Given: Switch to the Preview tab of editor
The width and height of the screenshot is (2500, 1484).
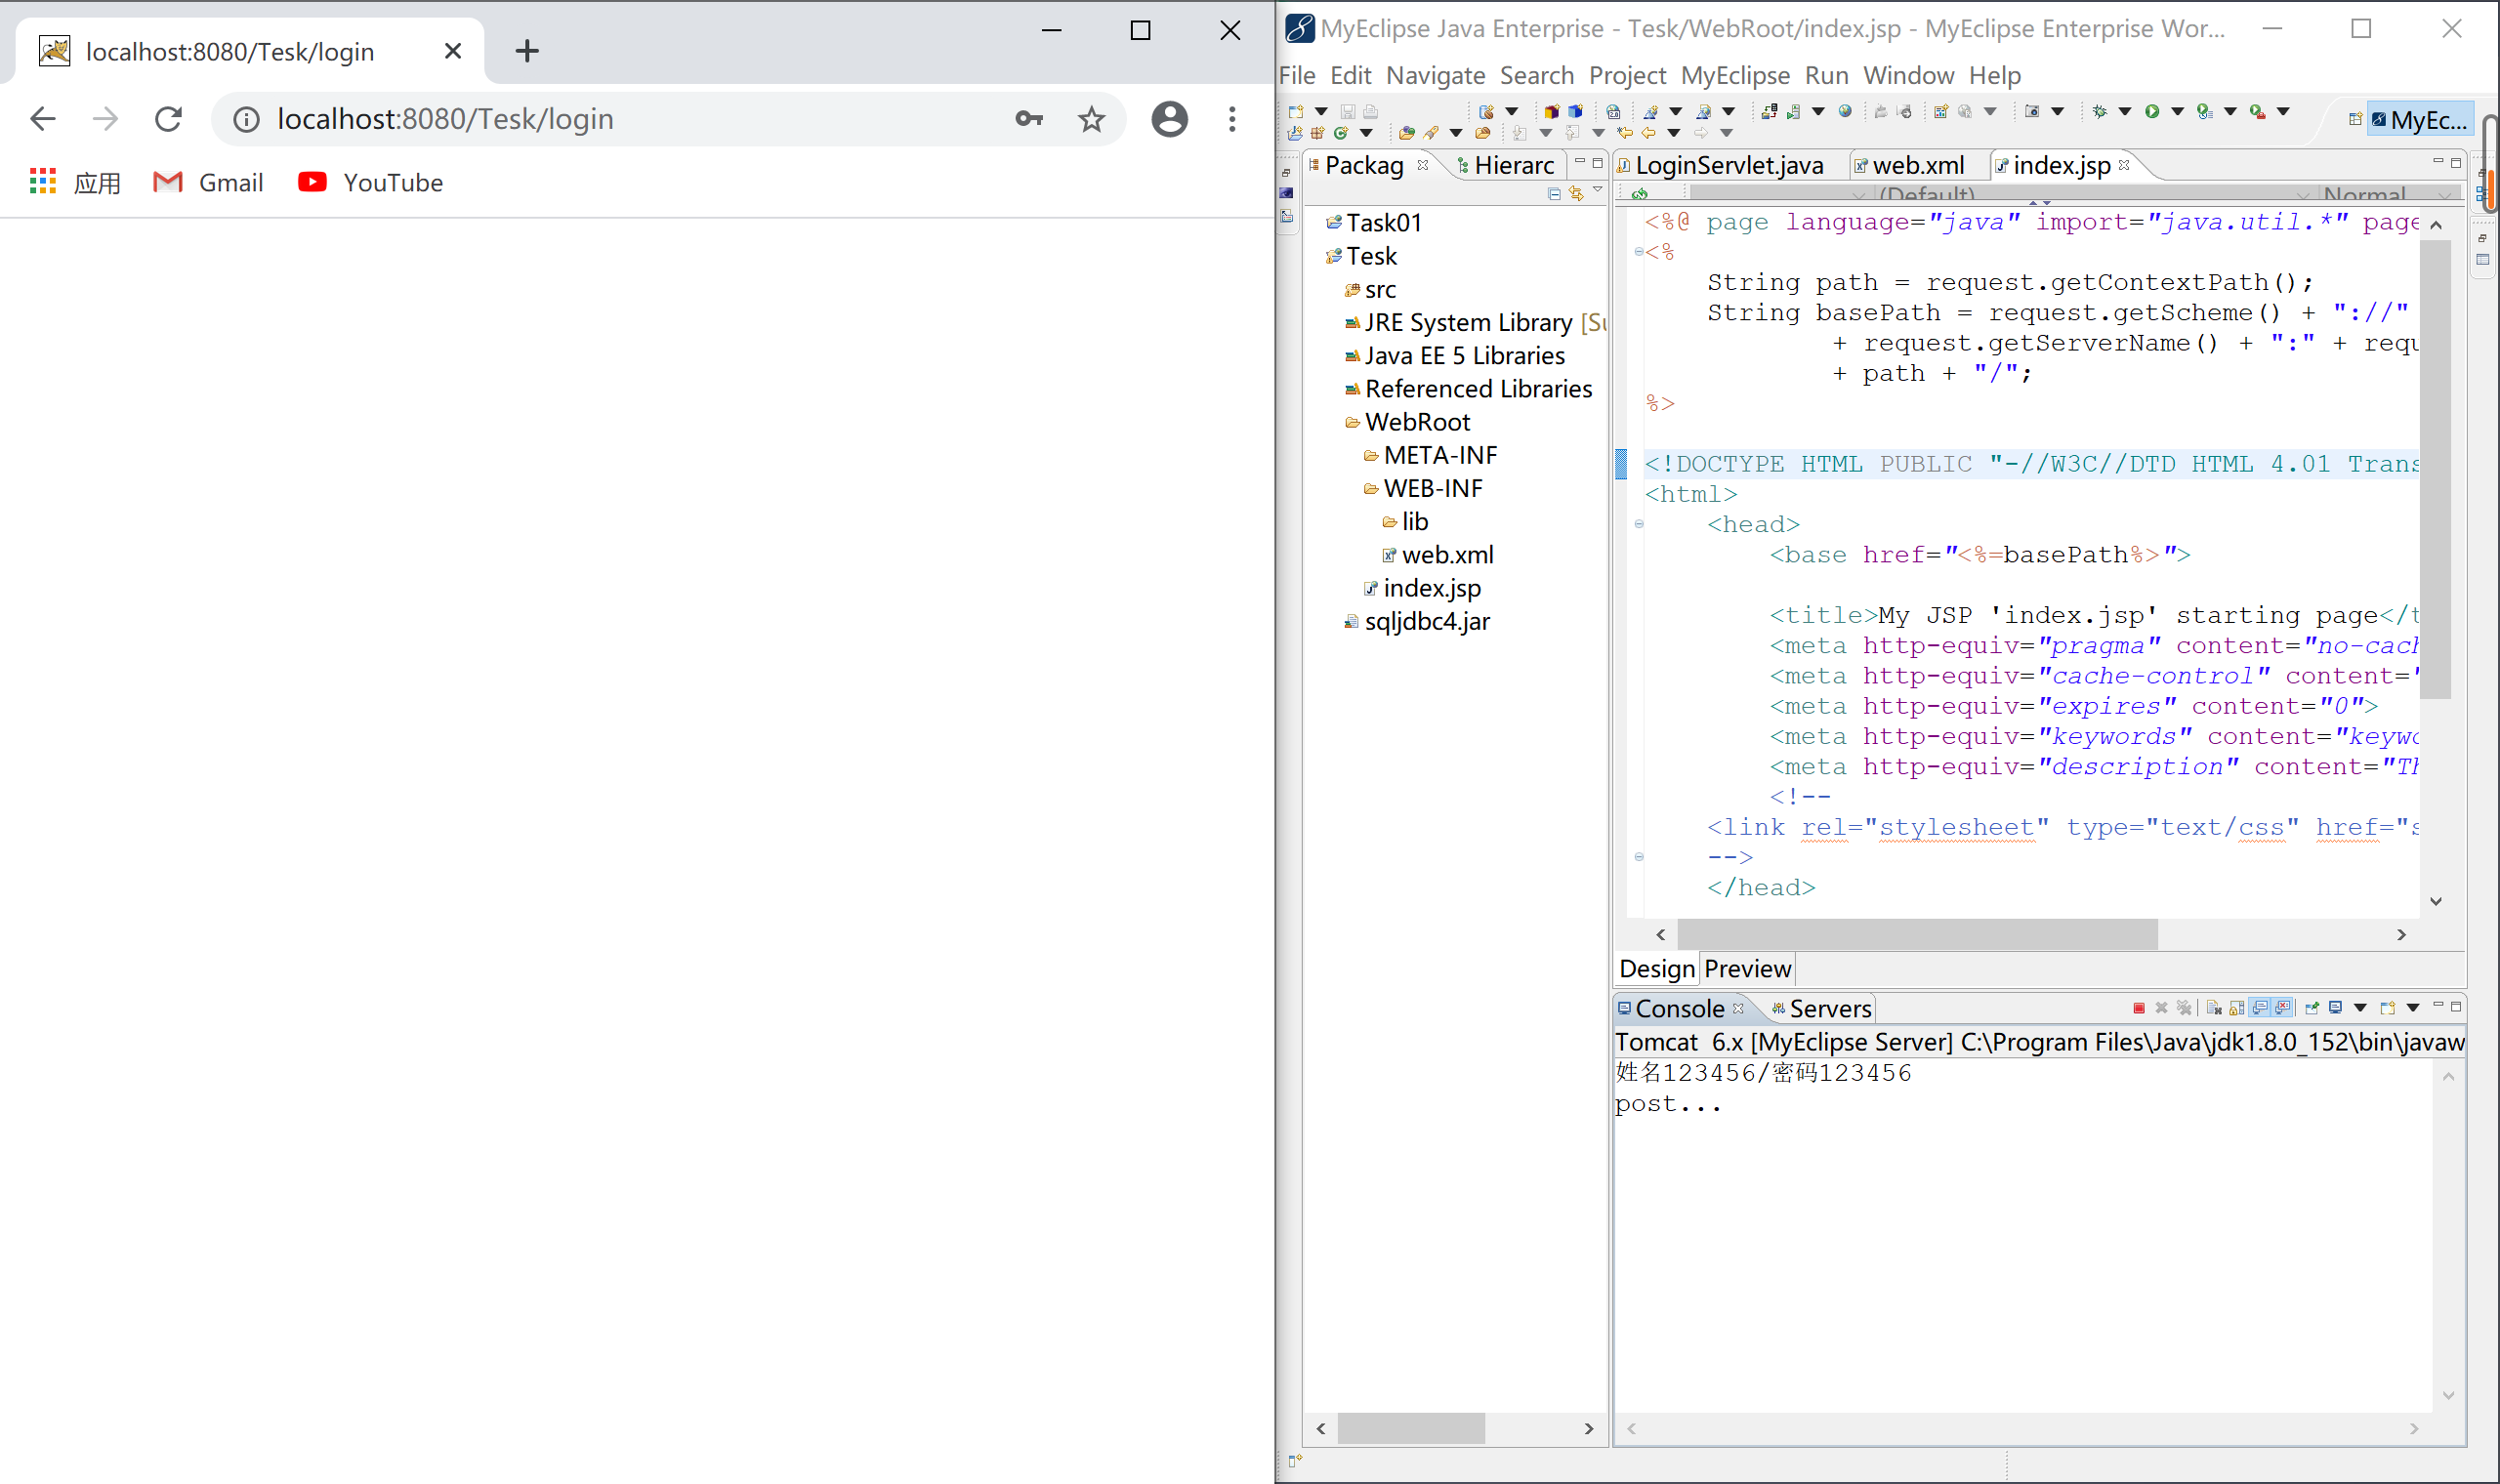Looking at the screenshot, I should (1747, 968).
